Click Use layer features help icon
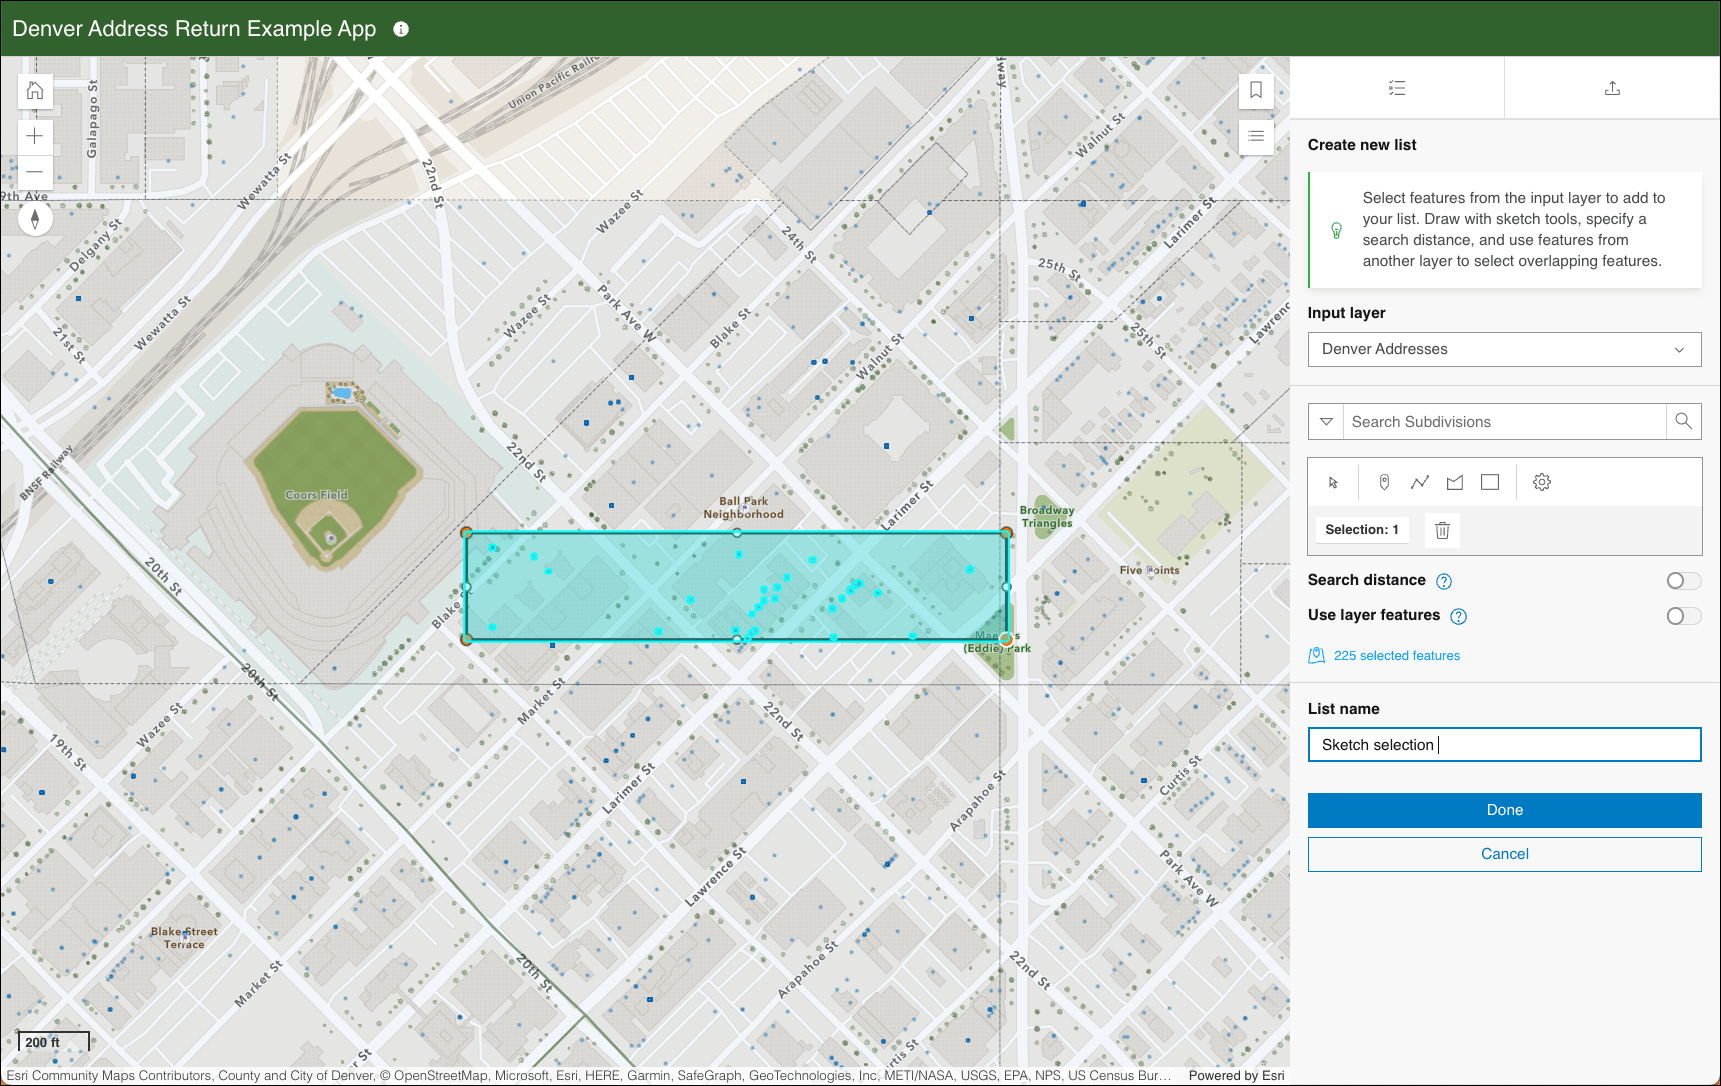Screen dimensions: 1721x1086 [1458, 616]
